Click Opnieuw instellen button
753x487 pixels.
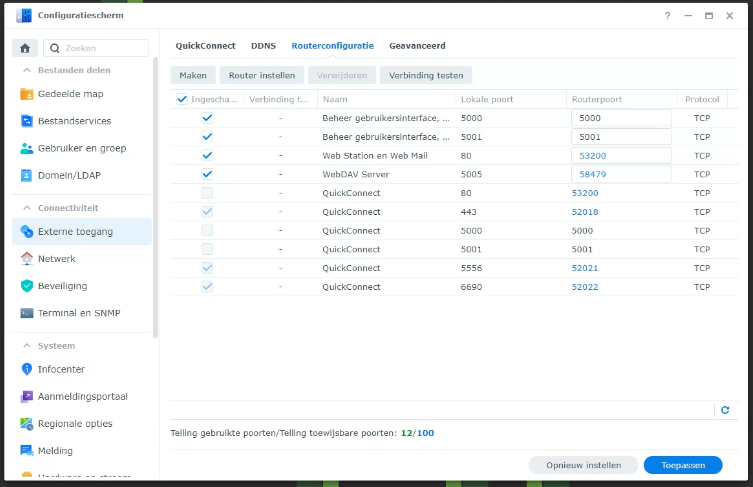(x=583, y=465)
